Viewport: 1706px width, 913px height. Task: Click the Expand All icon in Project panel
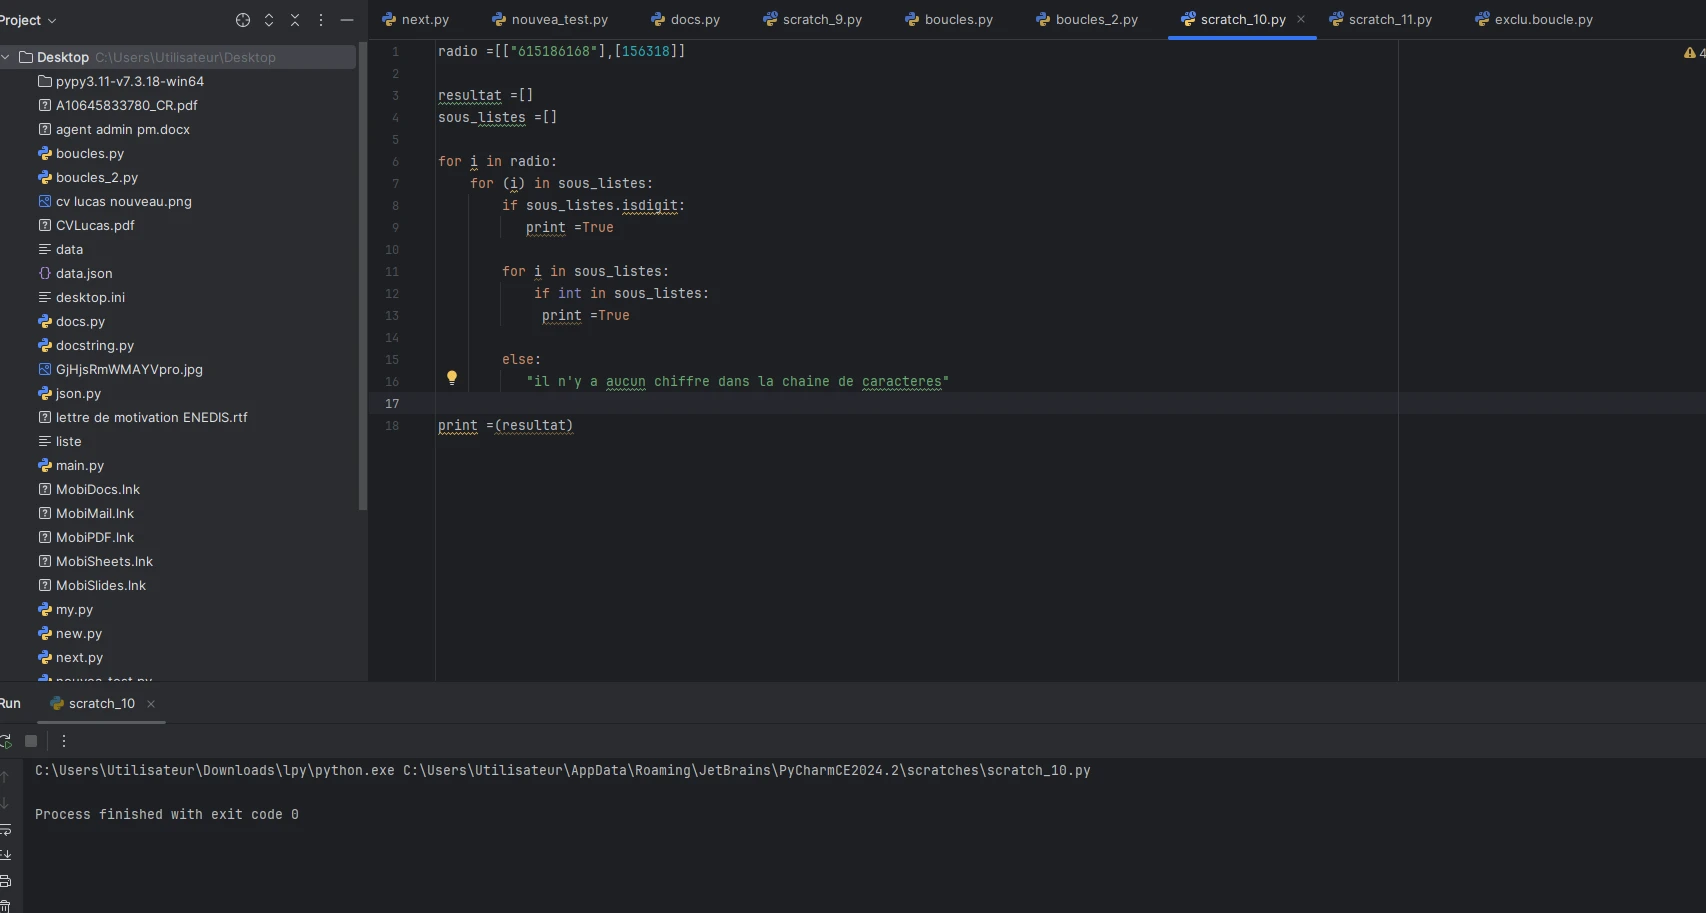click(x=269, y=20)
